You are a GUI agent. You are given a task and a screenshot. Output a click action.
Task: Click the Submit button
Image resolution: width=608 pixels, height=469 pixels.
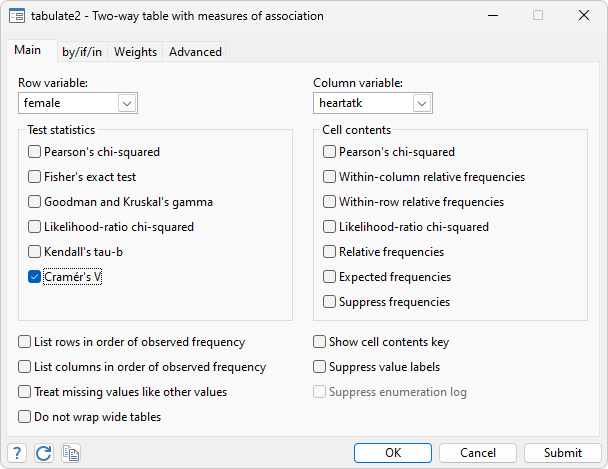pyautogui.click(x=563, y=453)
